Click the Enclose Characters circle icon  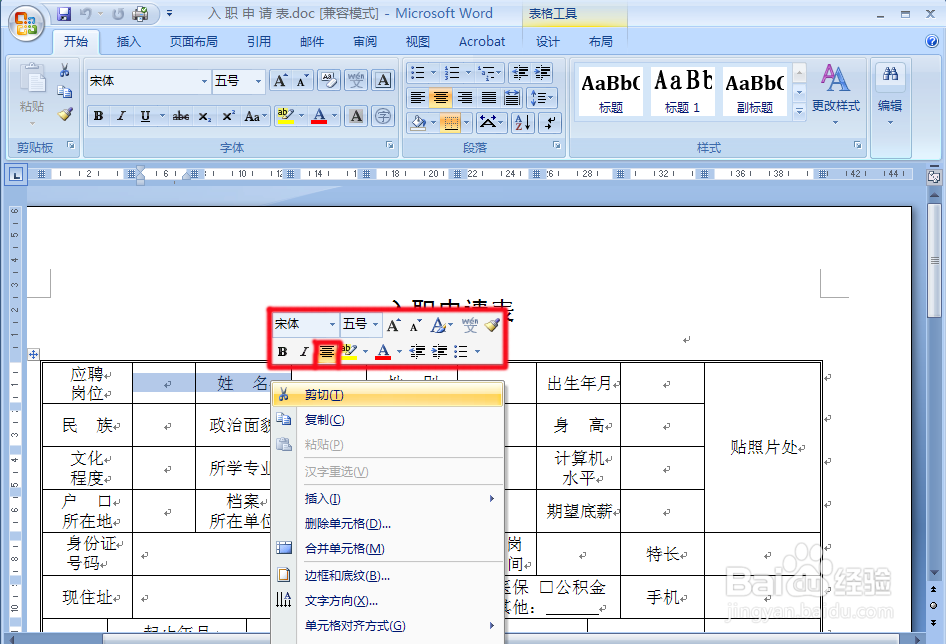pyautogui.click(x=383, y=116)
